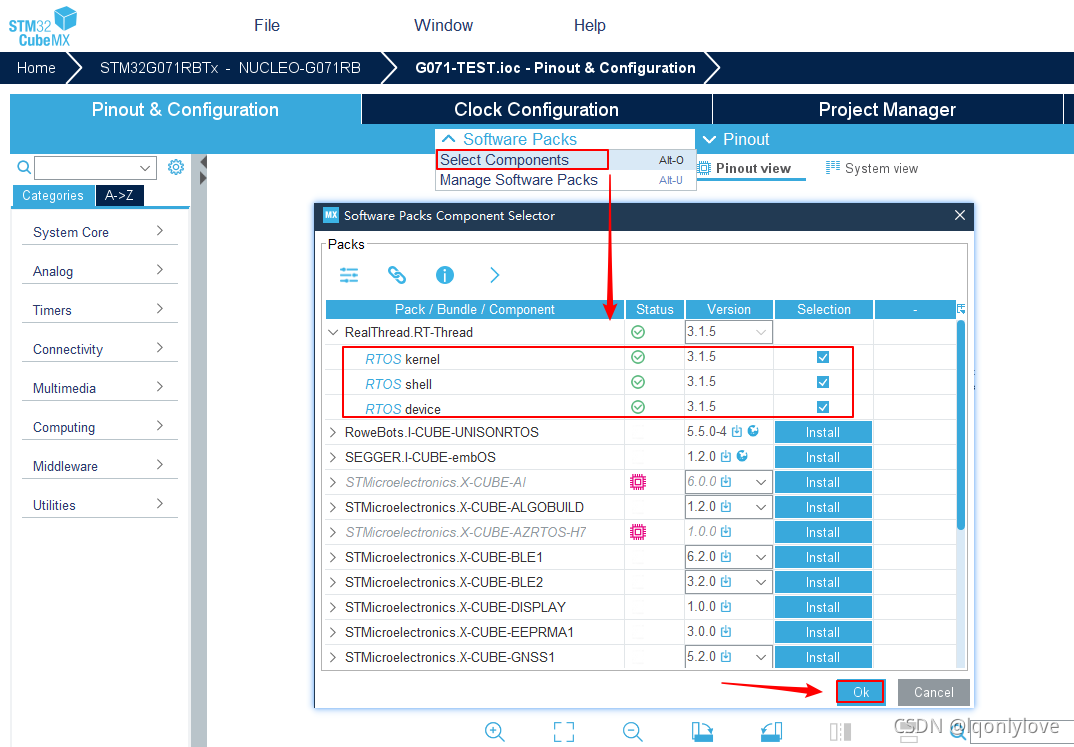Confirm the selector with Ok button
The image size is (1074, 747).
tap(860, 692)
